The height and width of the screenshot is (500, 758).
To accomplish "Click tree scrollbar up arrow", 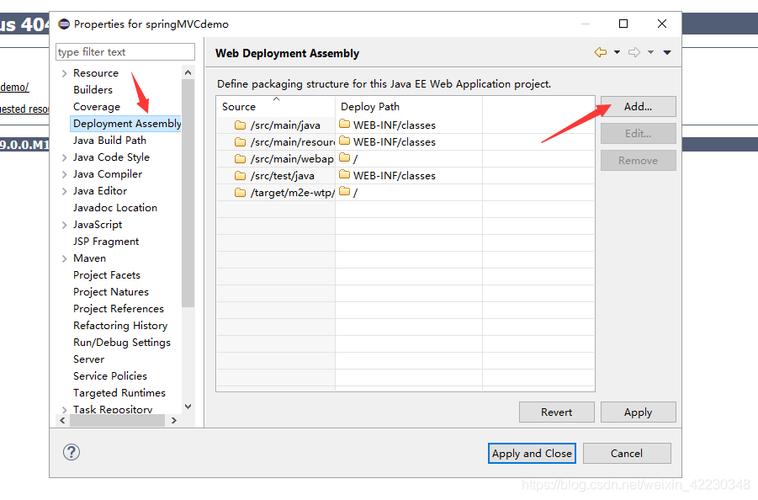I will (188, 73).
